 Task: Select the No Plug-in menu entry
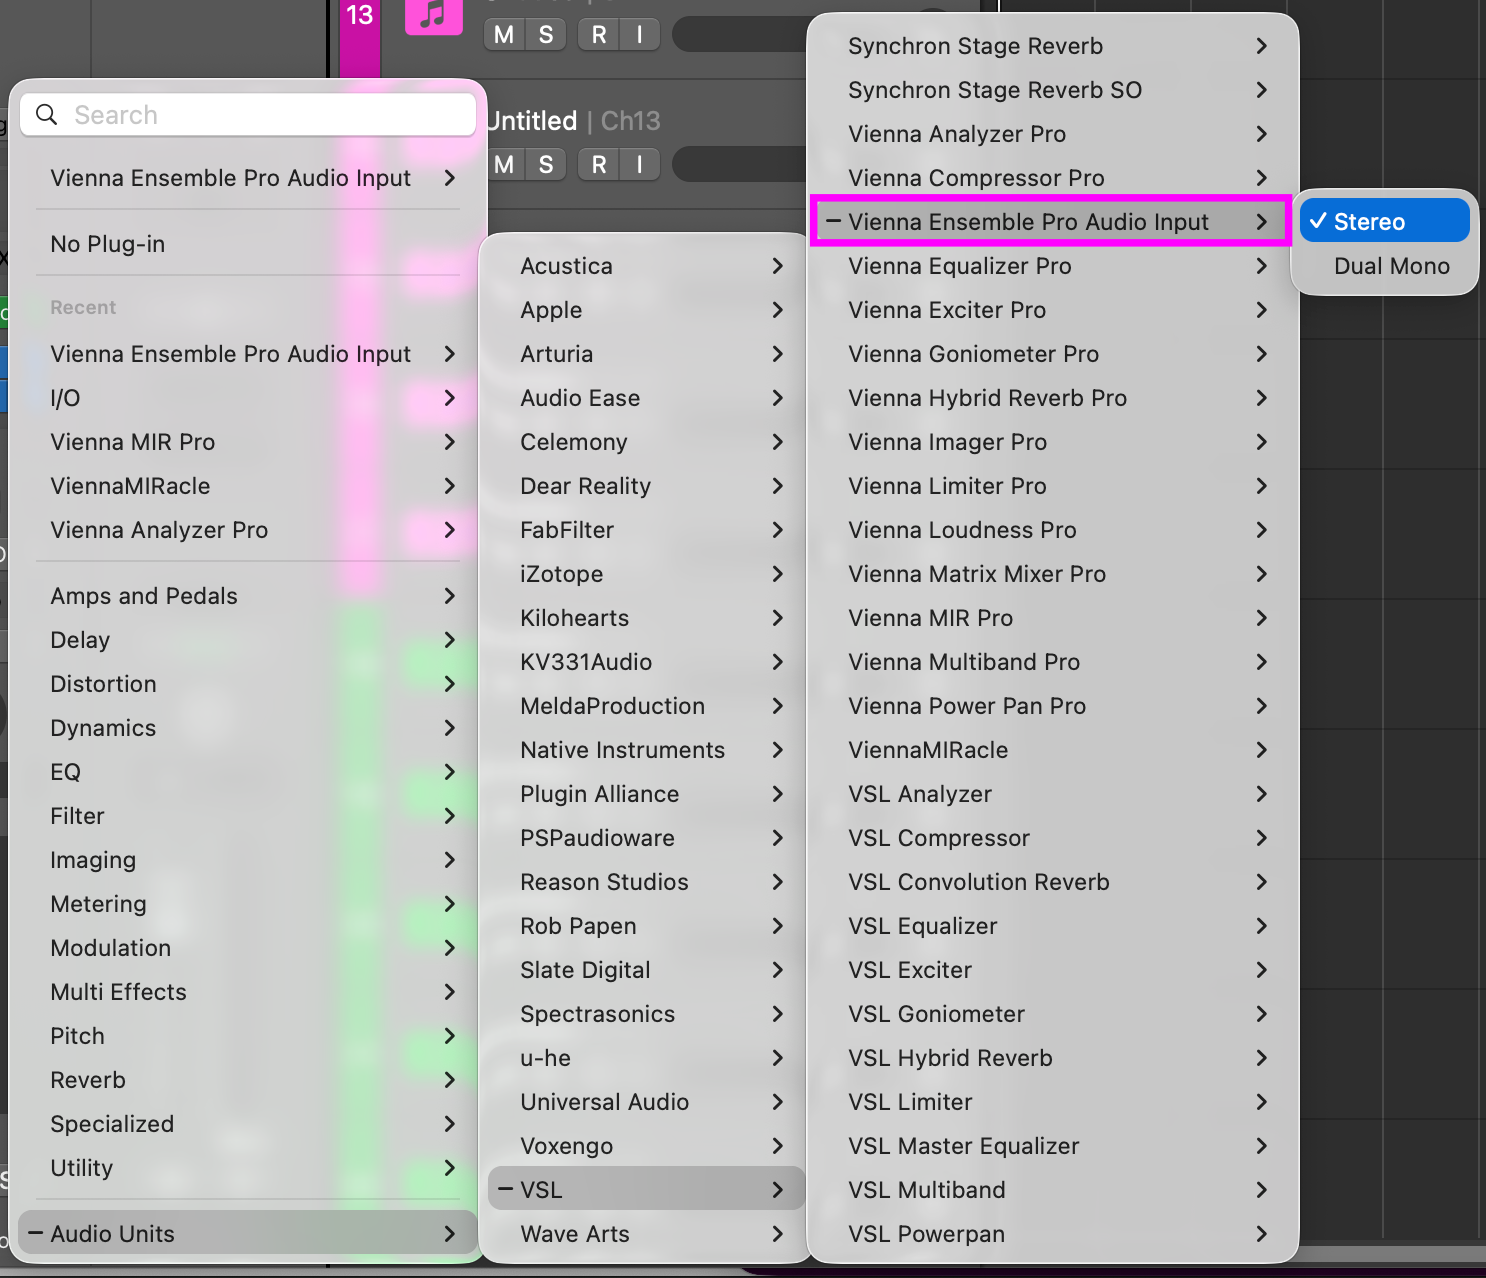pyautogui.click(x=108, y=244)
